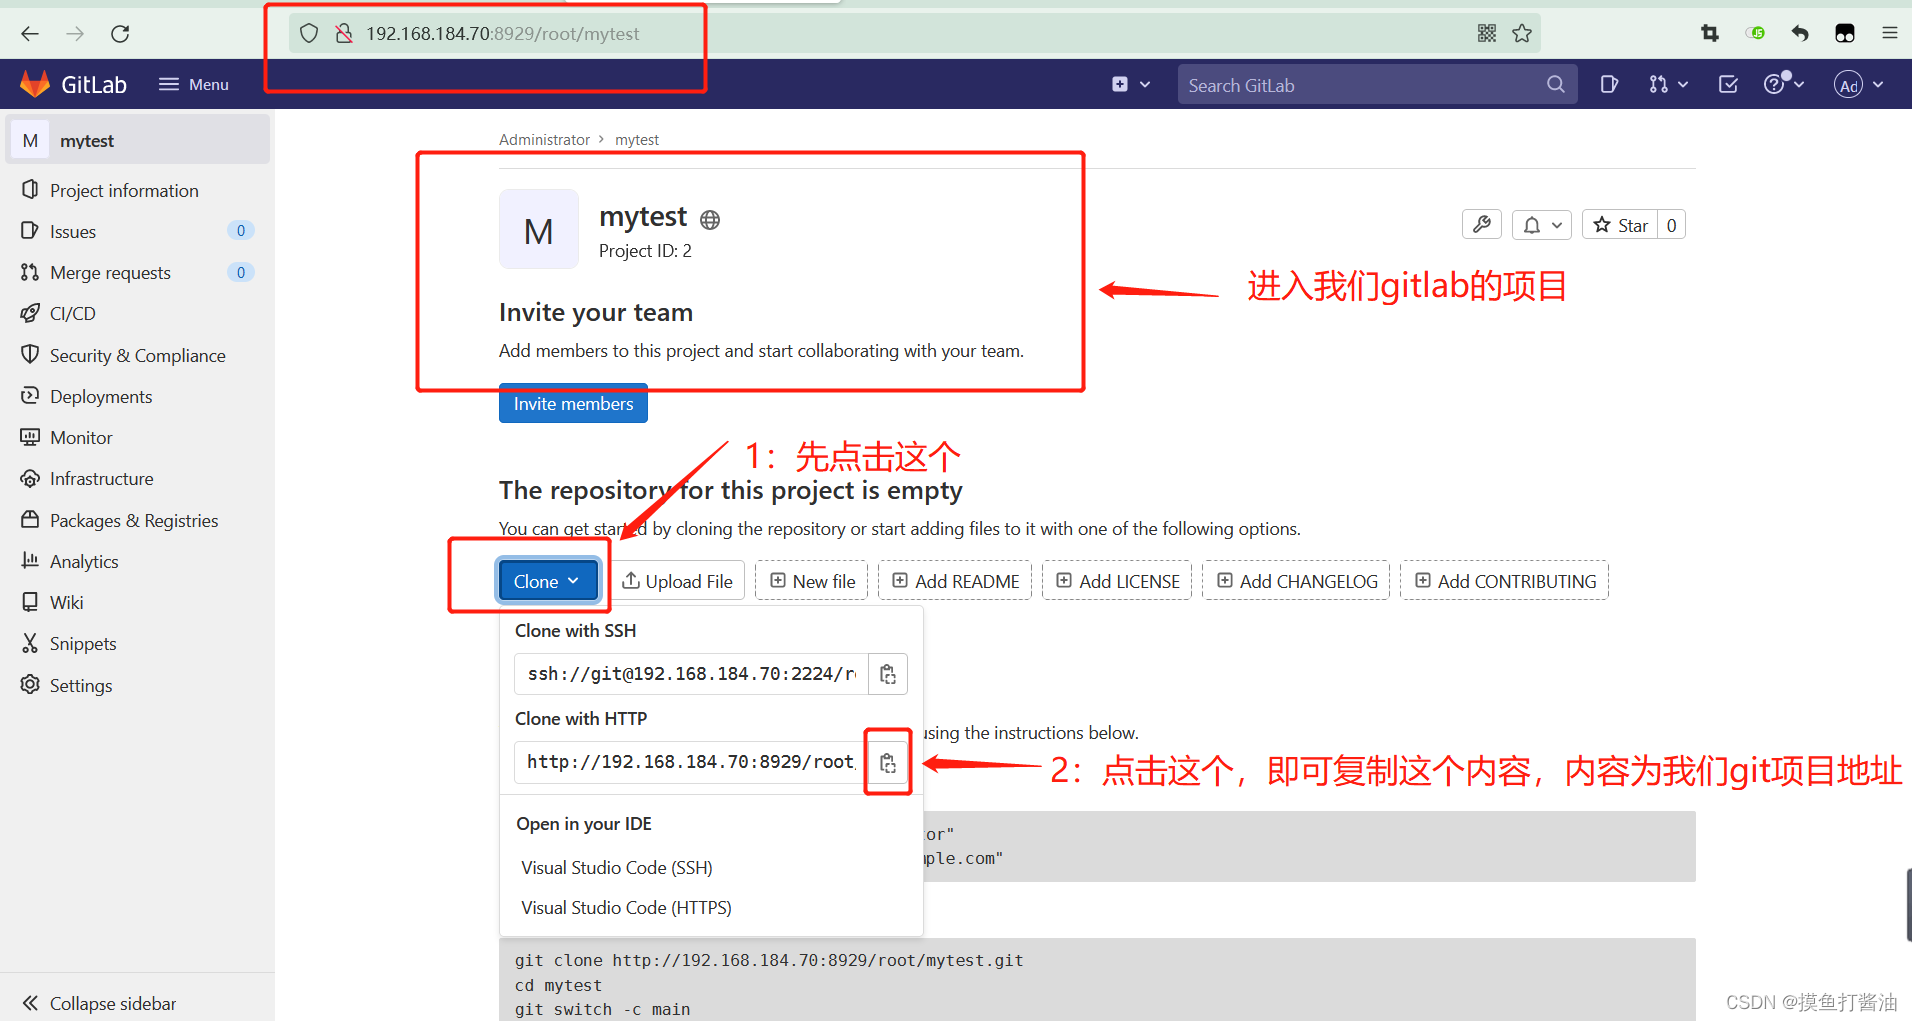This screenshot has width=1912, height=1021.
Task: Open the GitLab Menu button
Action: click(x=194, y=85)
